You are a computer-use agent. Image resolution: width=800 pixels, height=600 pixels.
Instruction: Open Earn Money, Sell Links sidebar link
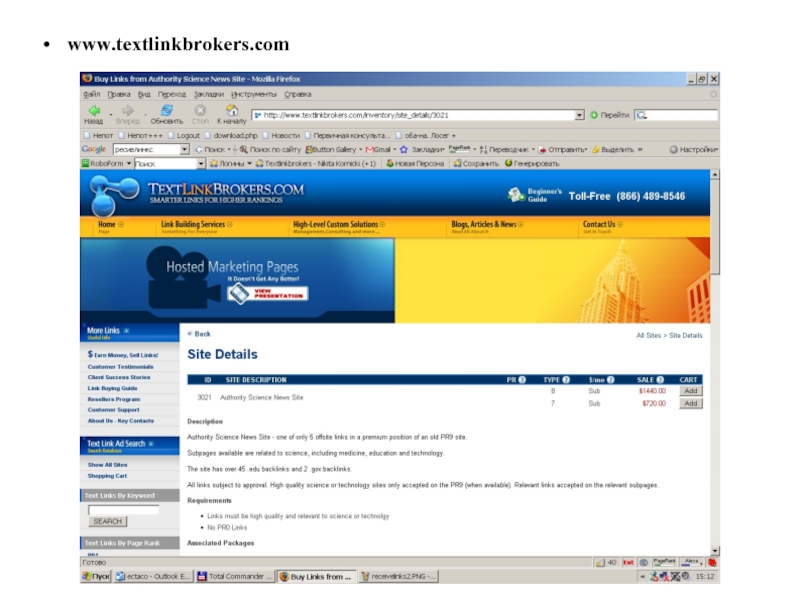click(123, 355)
